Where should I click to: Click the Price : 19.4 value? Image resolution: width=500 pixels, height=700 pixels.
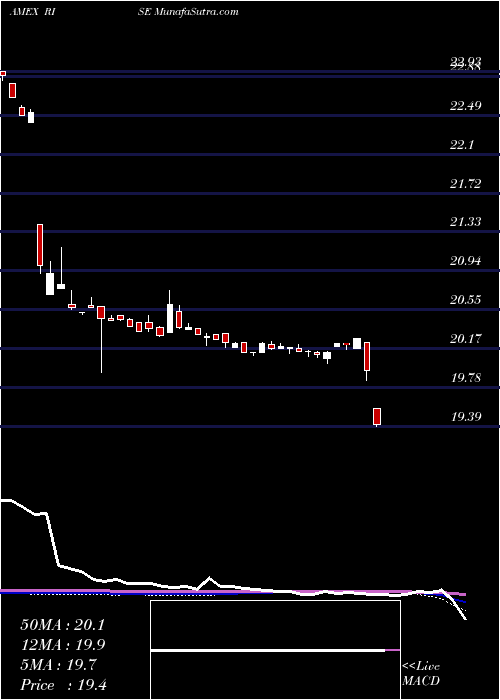point(62,685)
